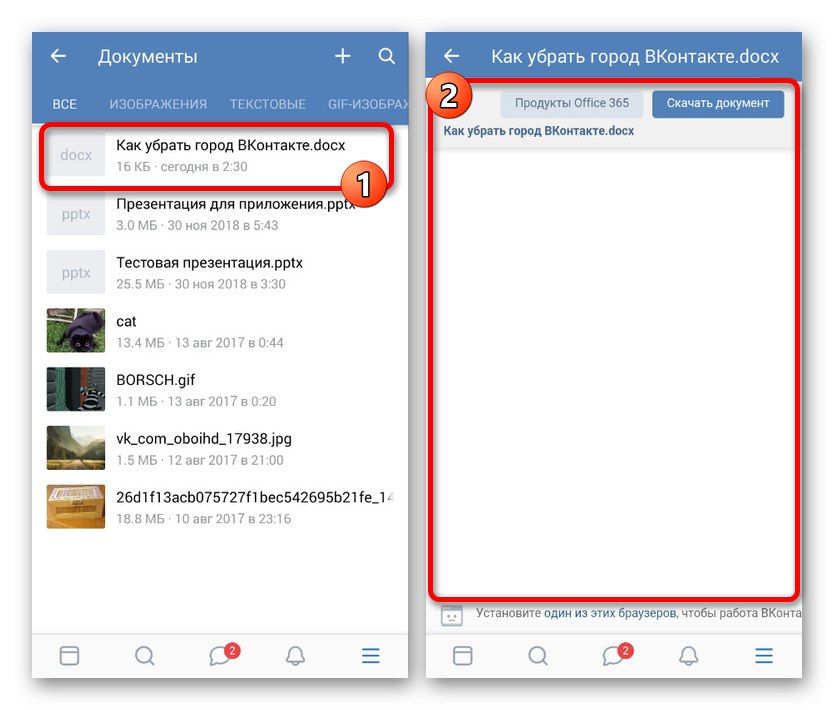Screen dimensions: 834x710
Task: Open the notifications bell
Action: [297, 656]
